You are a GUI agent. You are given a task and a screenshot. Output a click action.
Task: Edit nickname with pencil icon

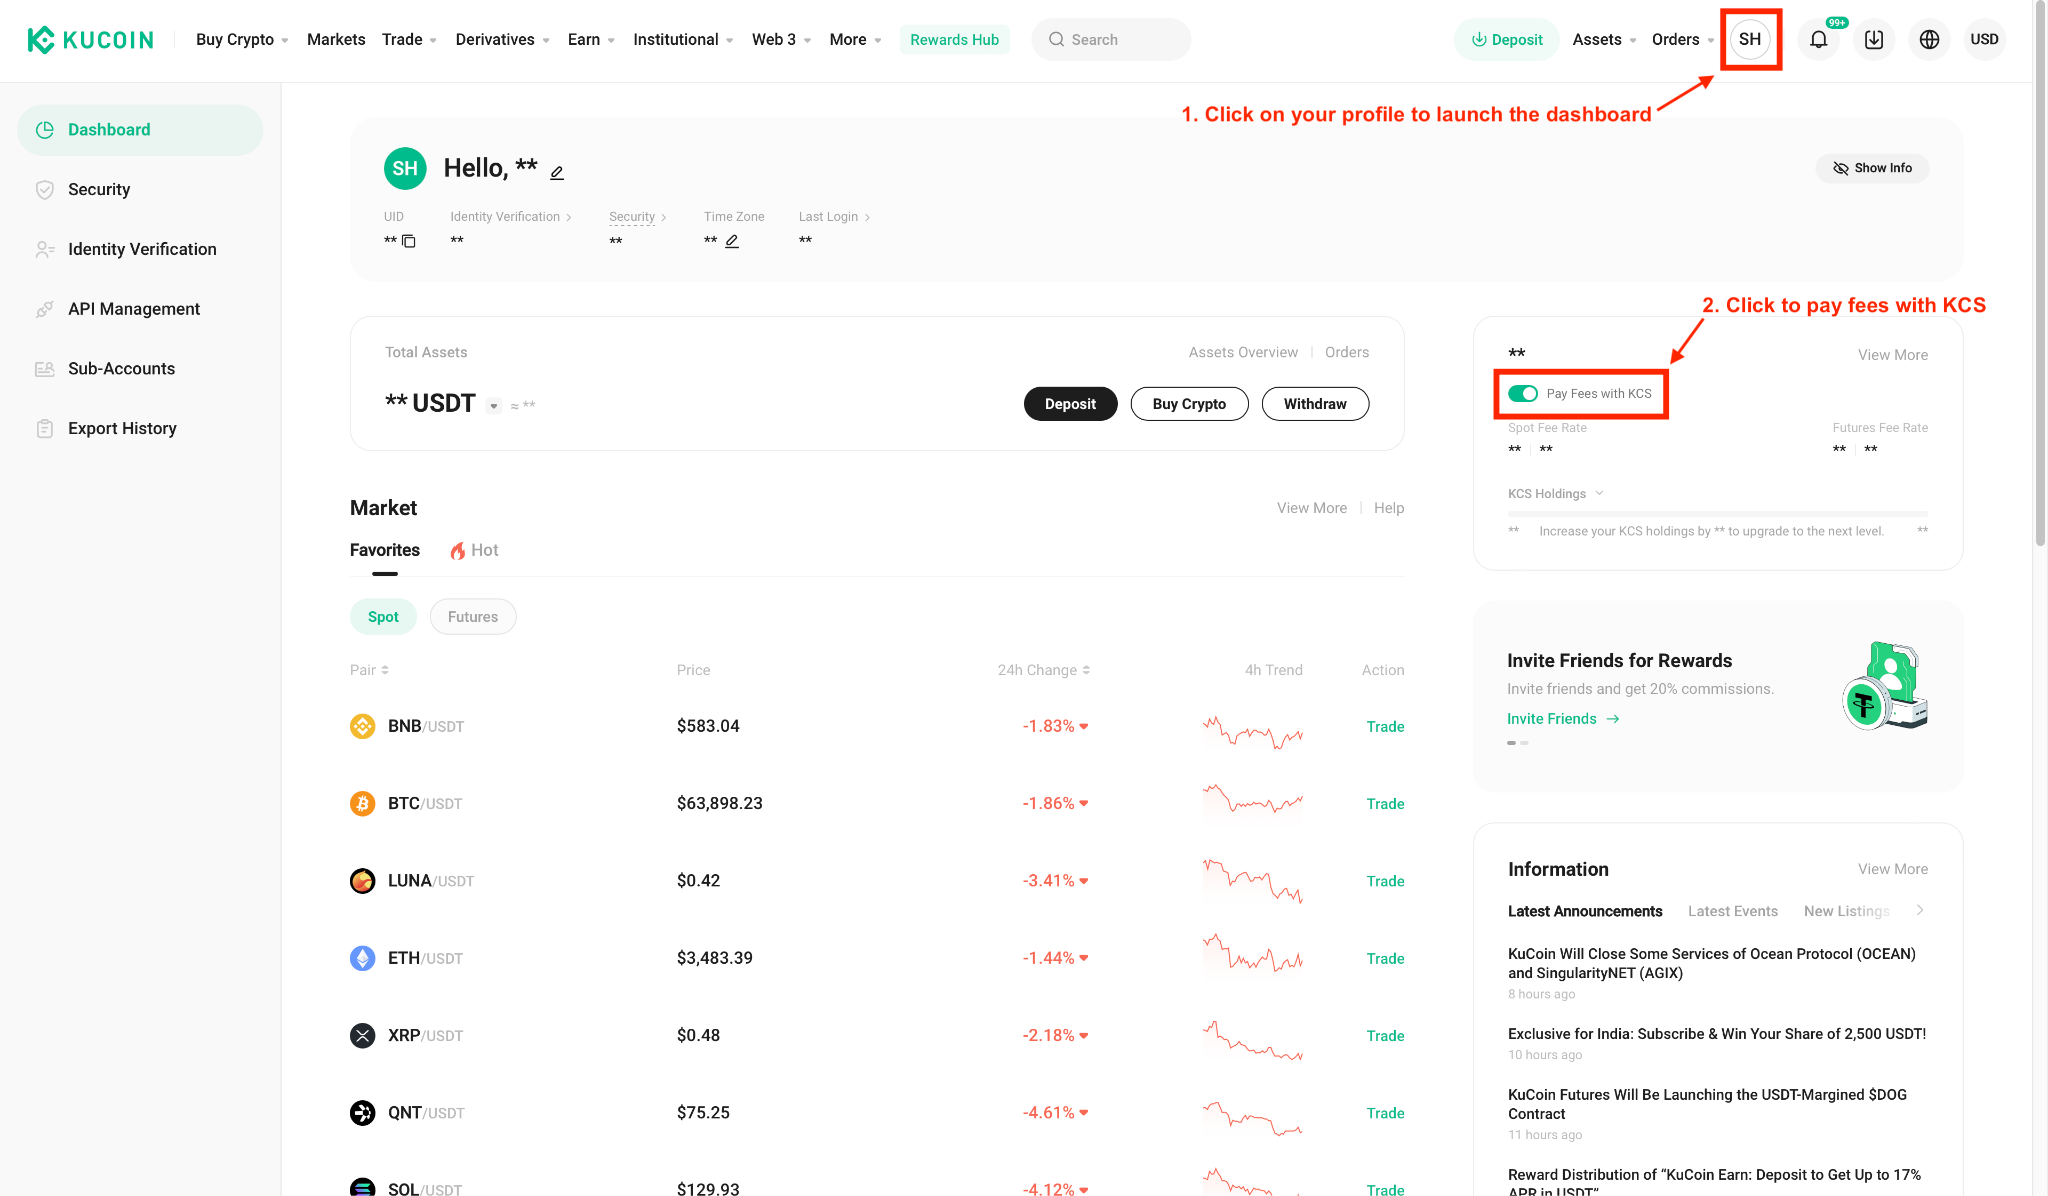(x=557, y=172)
